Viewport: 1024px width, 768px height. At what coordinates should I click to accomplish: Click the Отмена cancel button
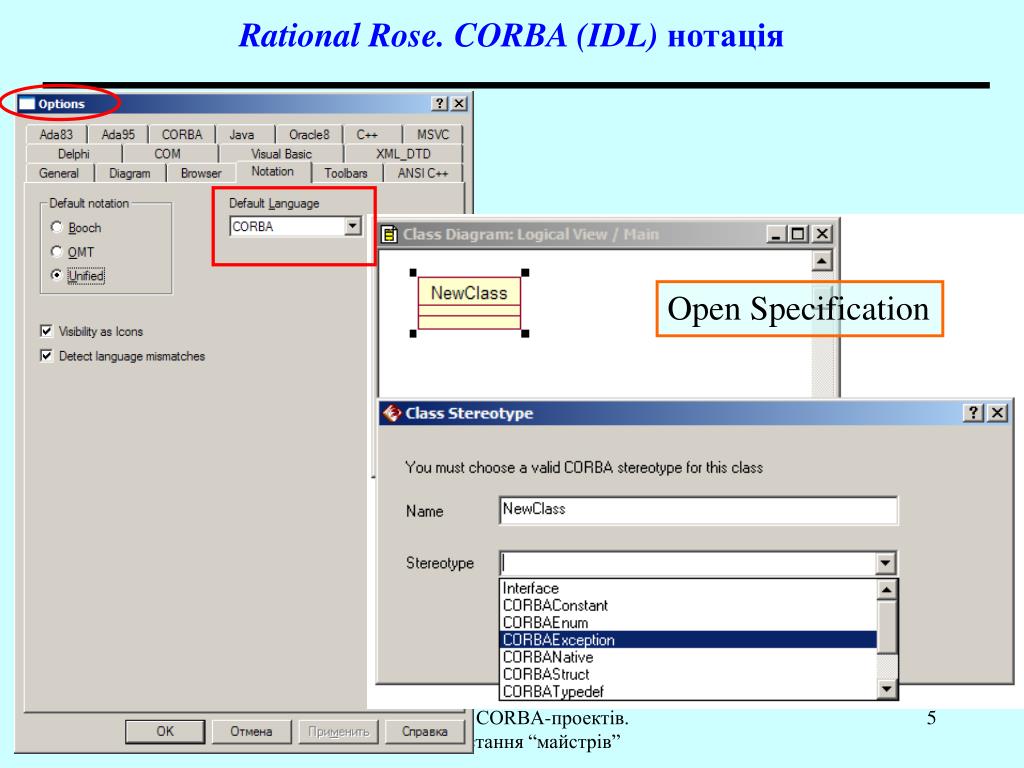point(251,731)
